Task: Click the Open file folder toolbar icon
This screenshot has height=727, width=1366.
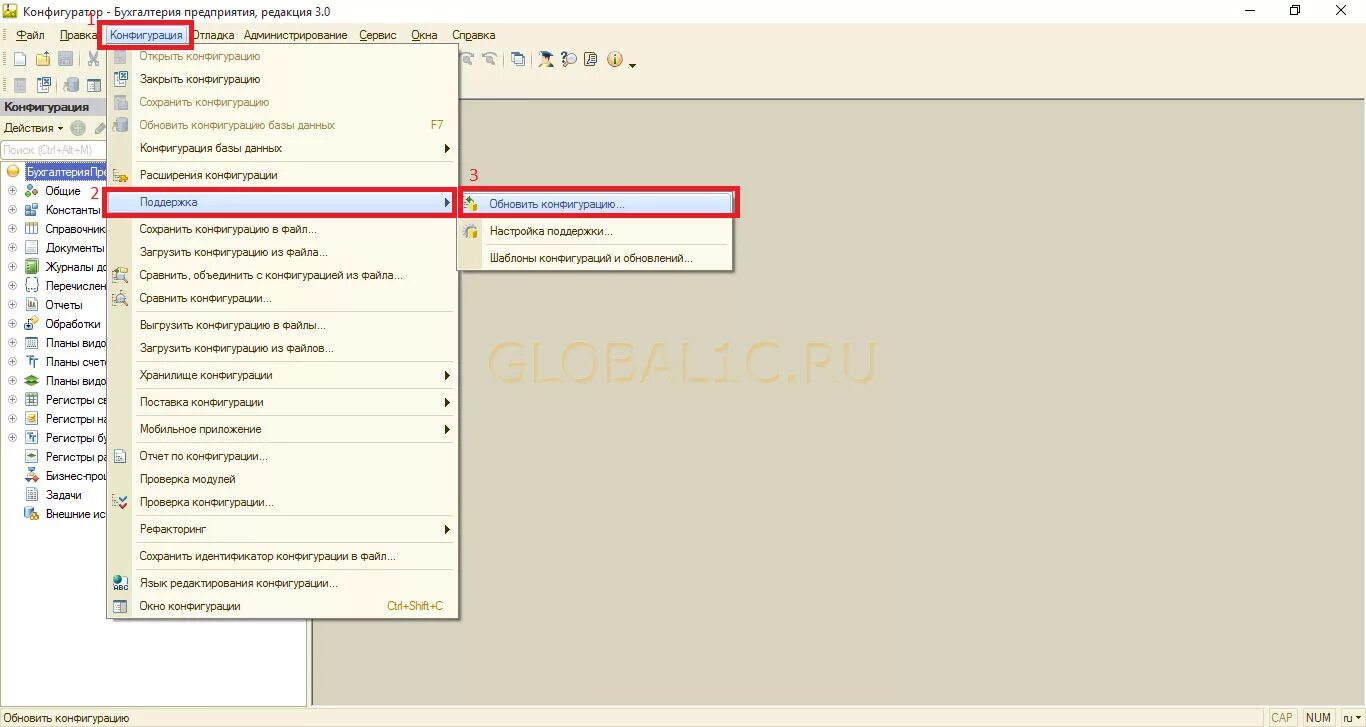Action: (x=43, y=59)
